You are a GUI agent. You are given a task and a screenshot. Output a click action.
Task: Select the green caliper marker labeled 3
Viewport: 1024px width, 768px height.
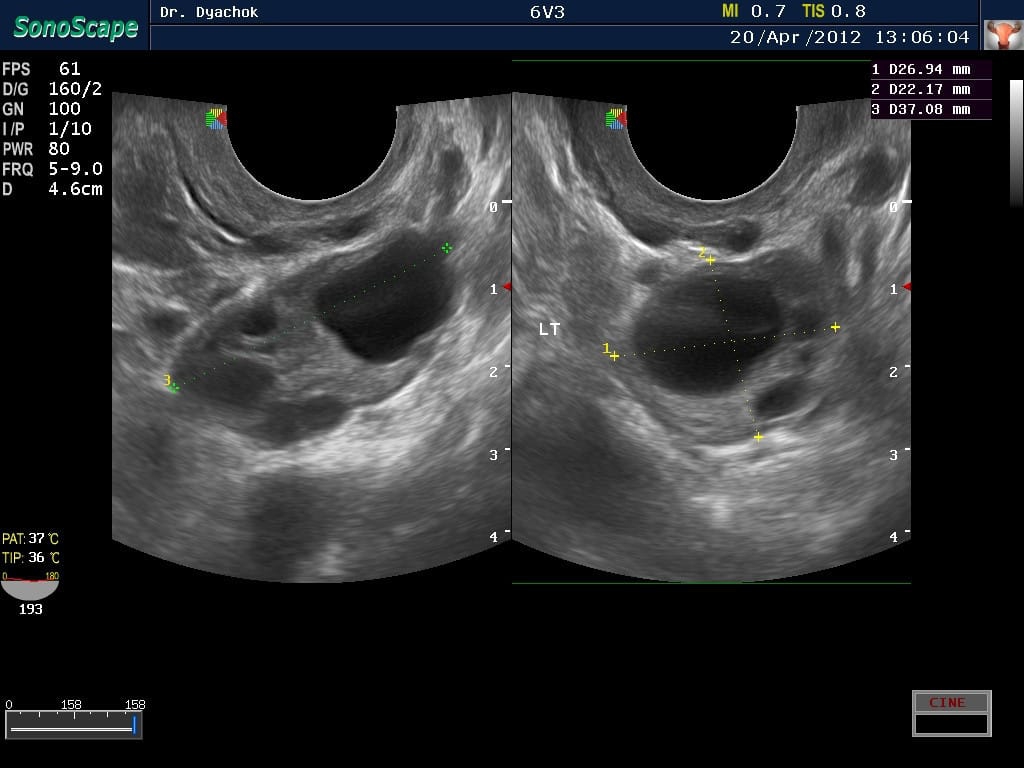[173, 386]
